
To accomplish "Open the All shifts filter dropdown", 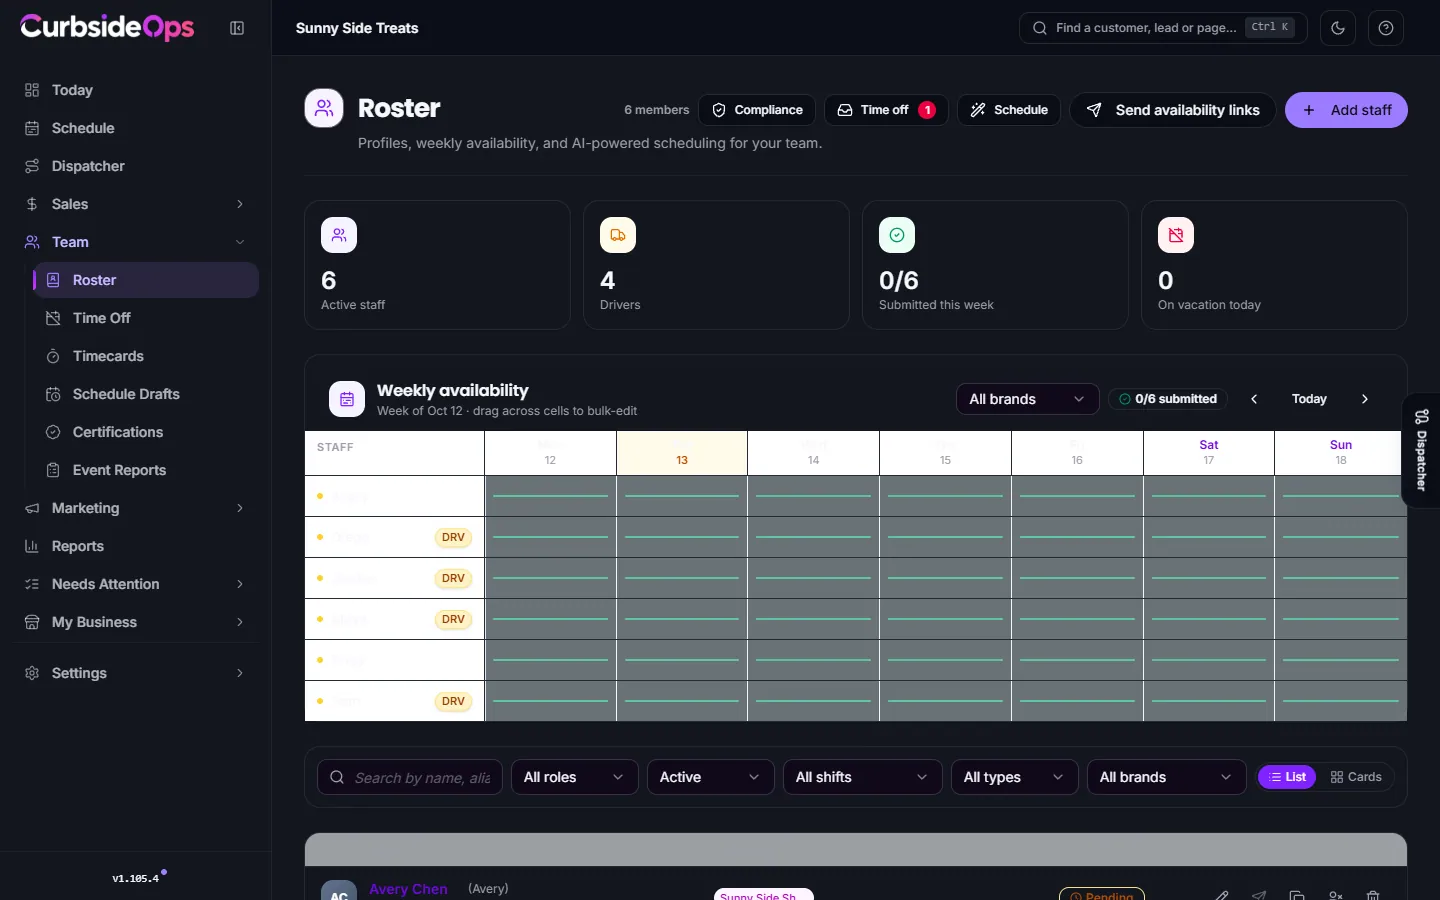I will [x=863, y=777].
